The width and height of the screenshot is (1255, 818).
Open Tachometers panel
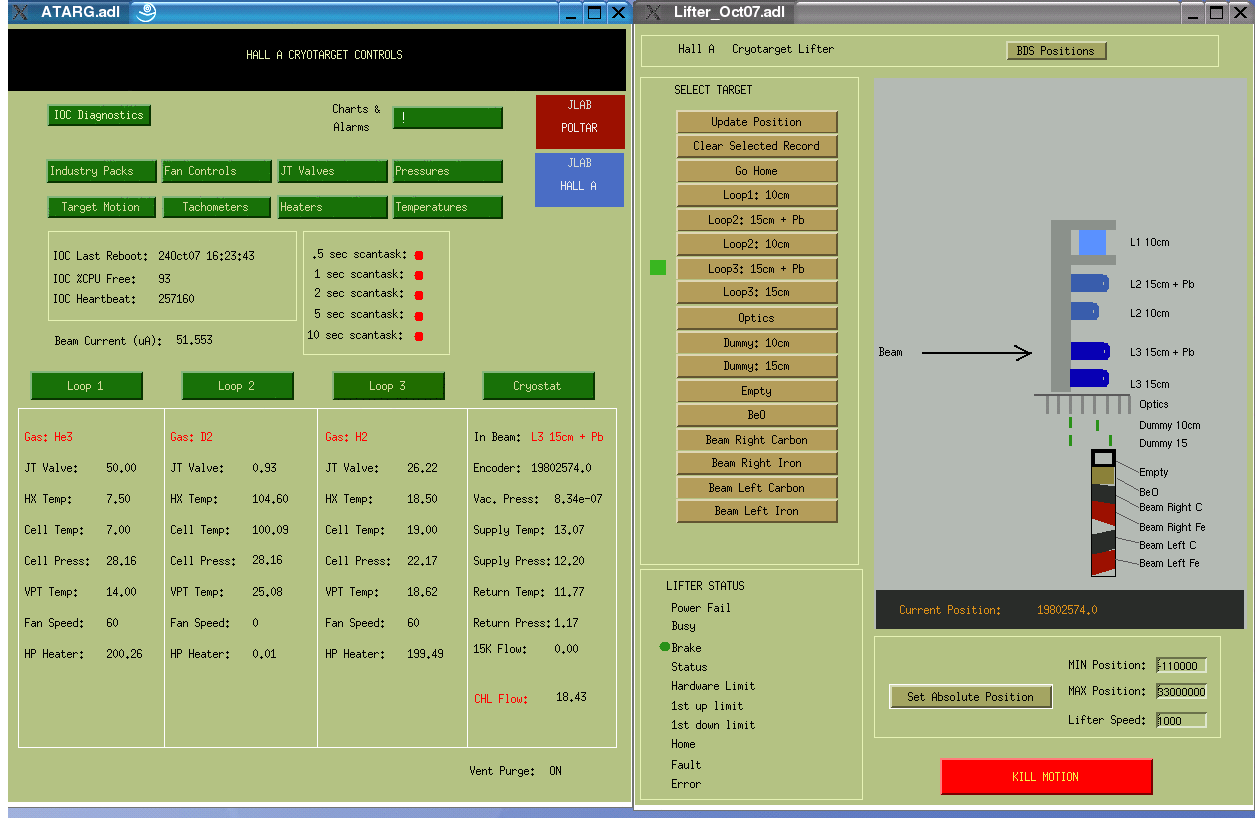(217, 207)
